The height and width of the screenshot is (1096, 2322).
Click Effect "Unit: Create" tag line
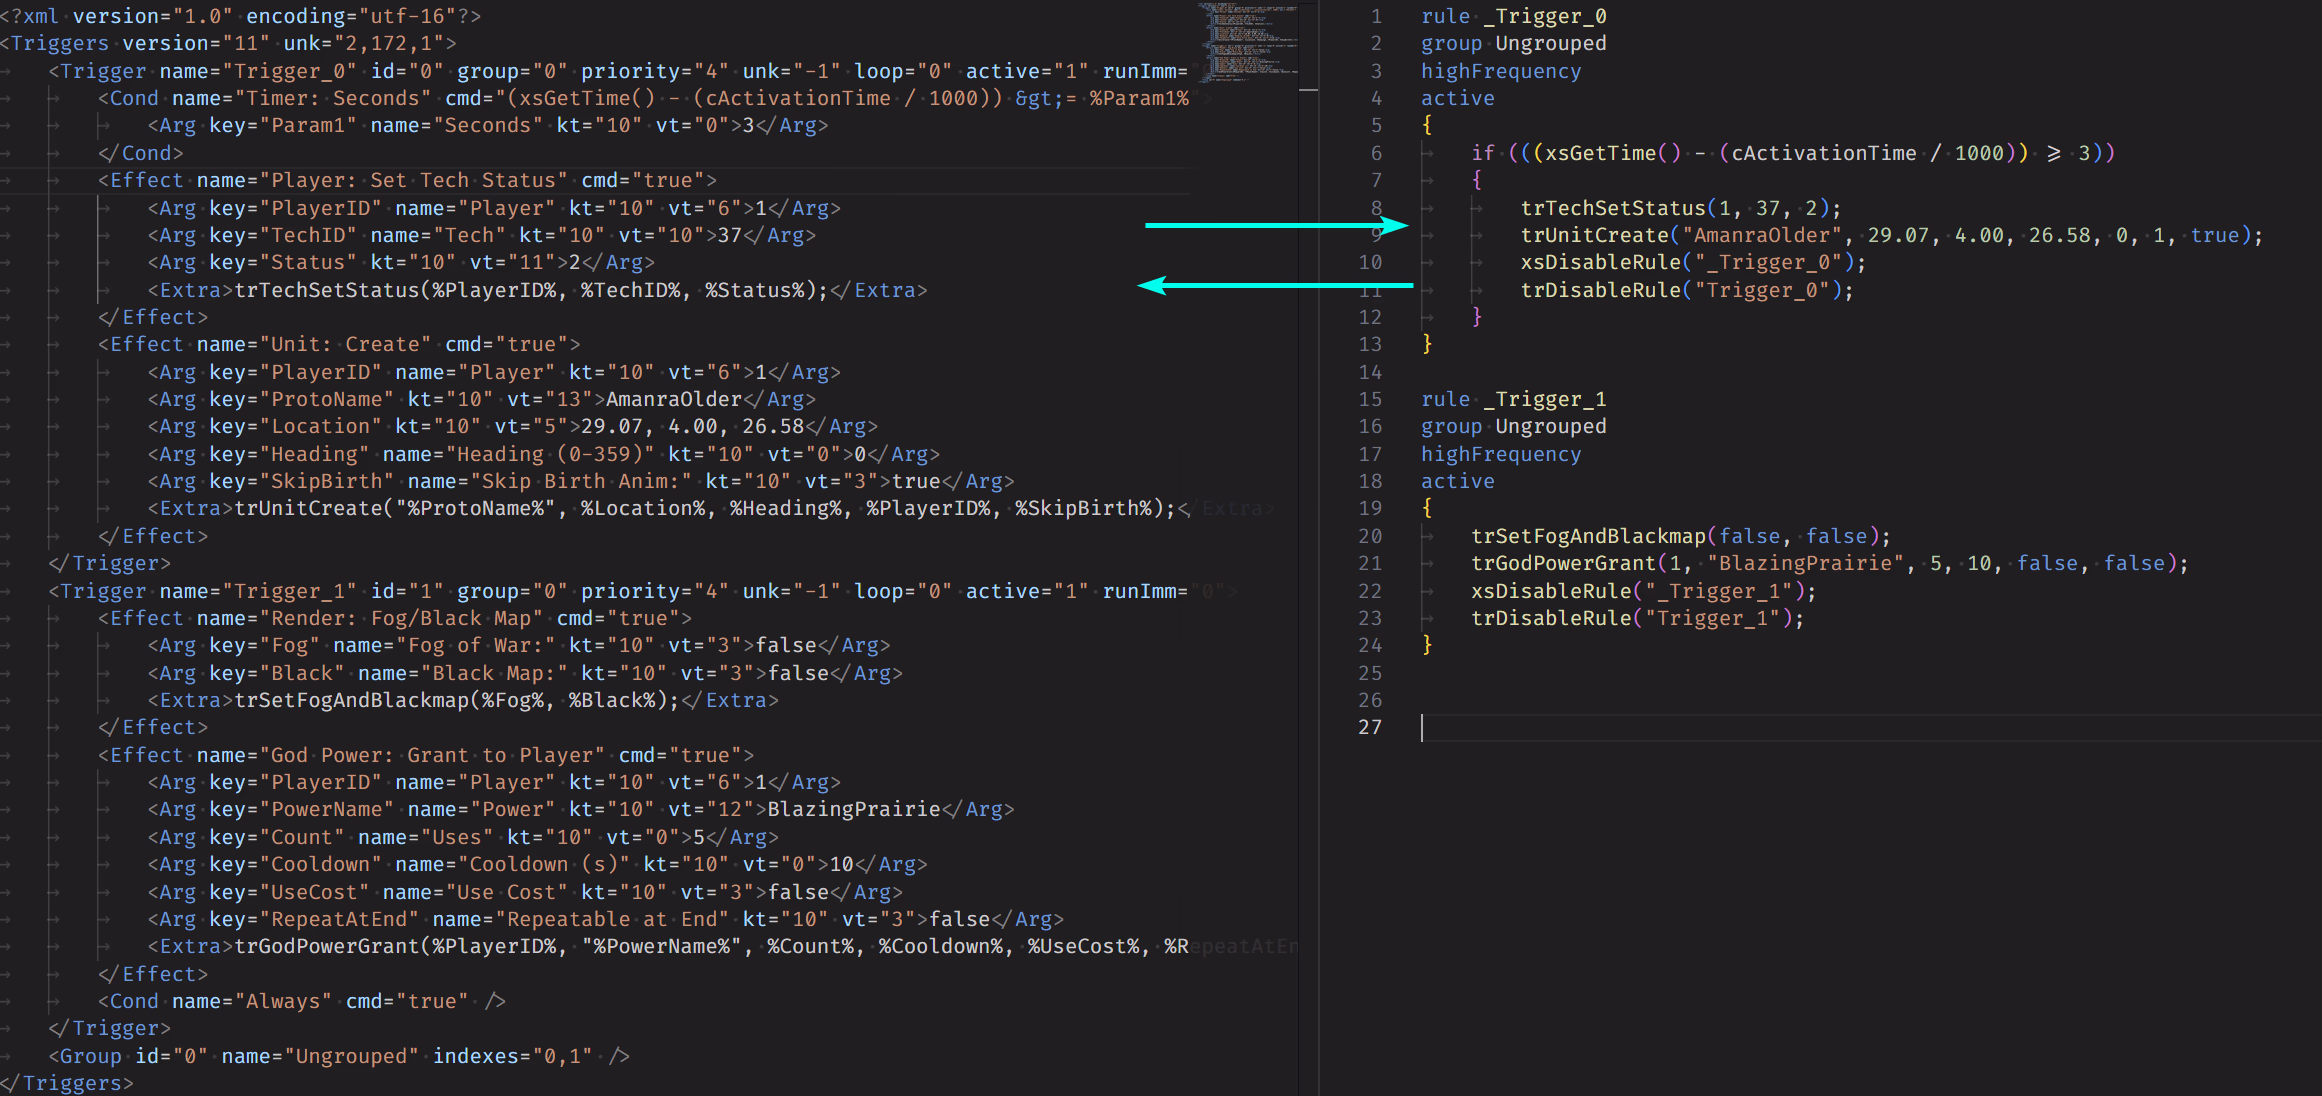point(338,344)
